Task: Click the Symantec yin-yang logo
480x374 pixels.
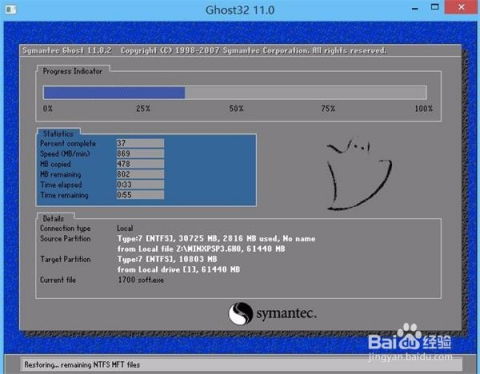Action: pyautogui.click(x=240, y=313)
